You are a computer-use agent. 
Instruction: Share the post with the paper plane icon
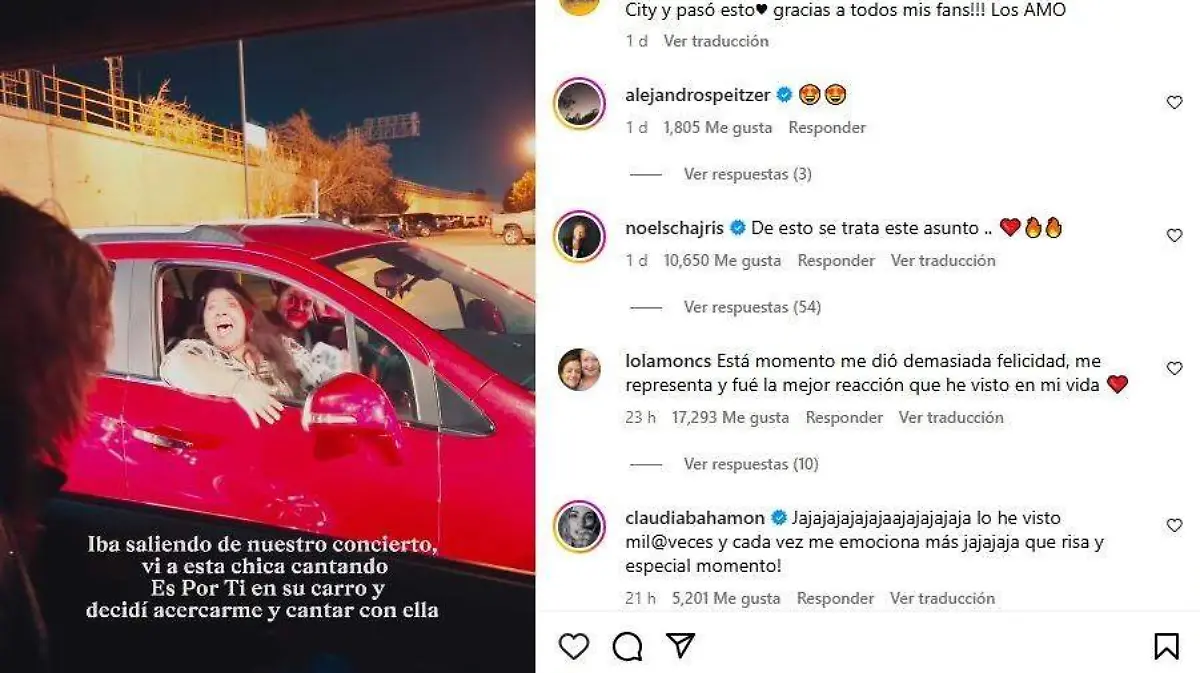pyautogui.click(x=681, y=646)
